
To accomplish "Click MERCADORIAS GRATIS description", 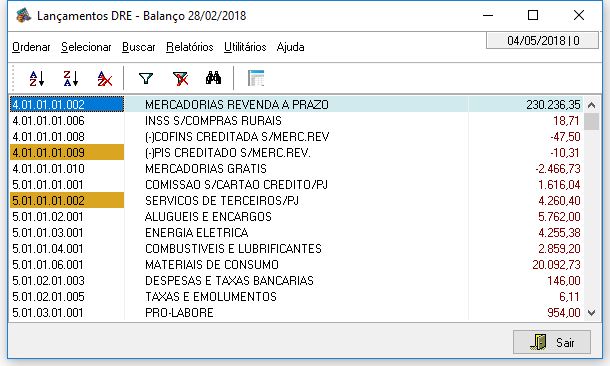I will [x=206, y=168].
